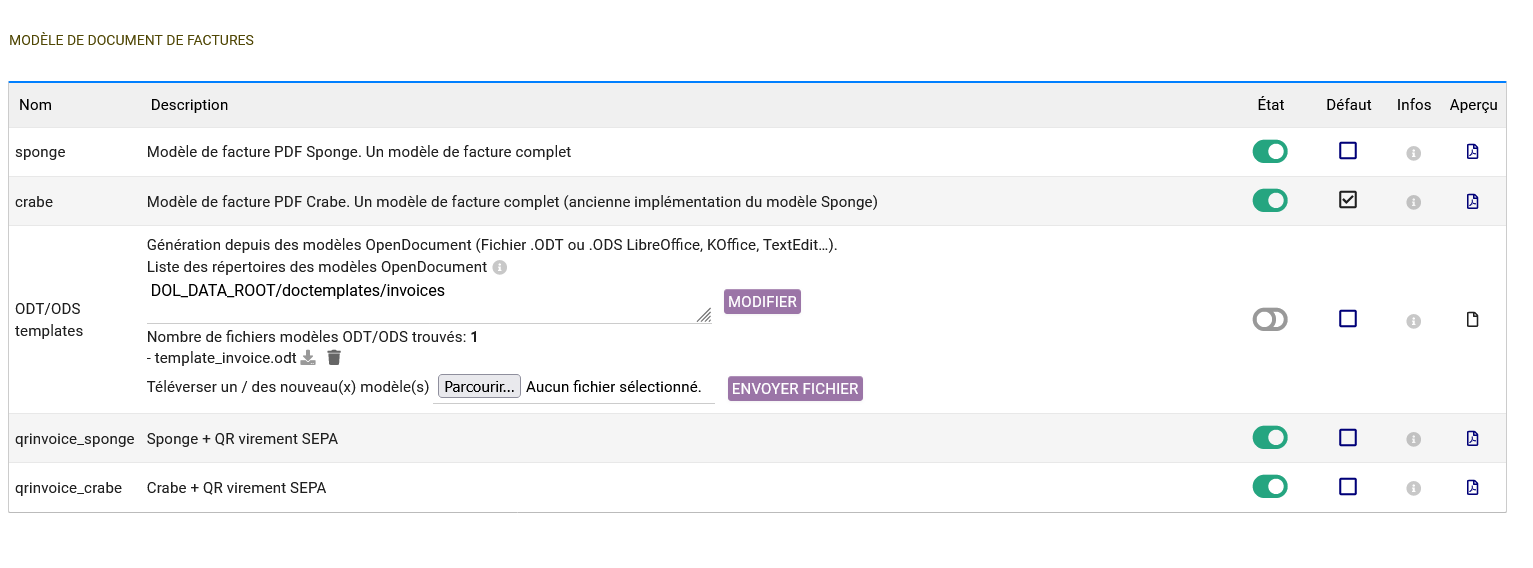Open PDF preview for sponge model
1533x568 pixels.
(1472, 152)
